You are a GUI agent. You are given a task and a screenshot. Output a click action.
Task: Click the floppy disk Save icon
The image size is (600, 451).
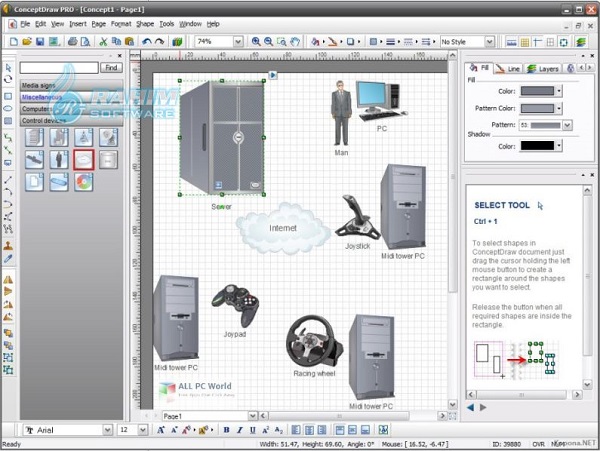(x=39, y=42)
